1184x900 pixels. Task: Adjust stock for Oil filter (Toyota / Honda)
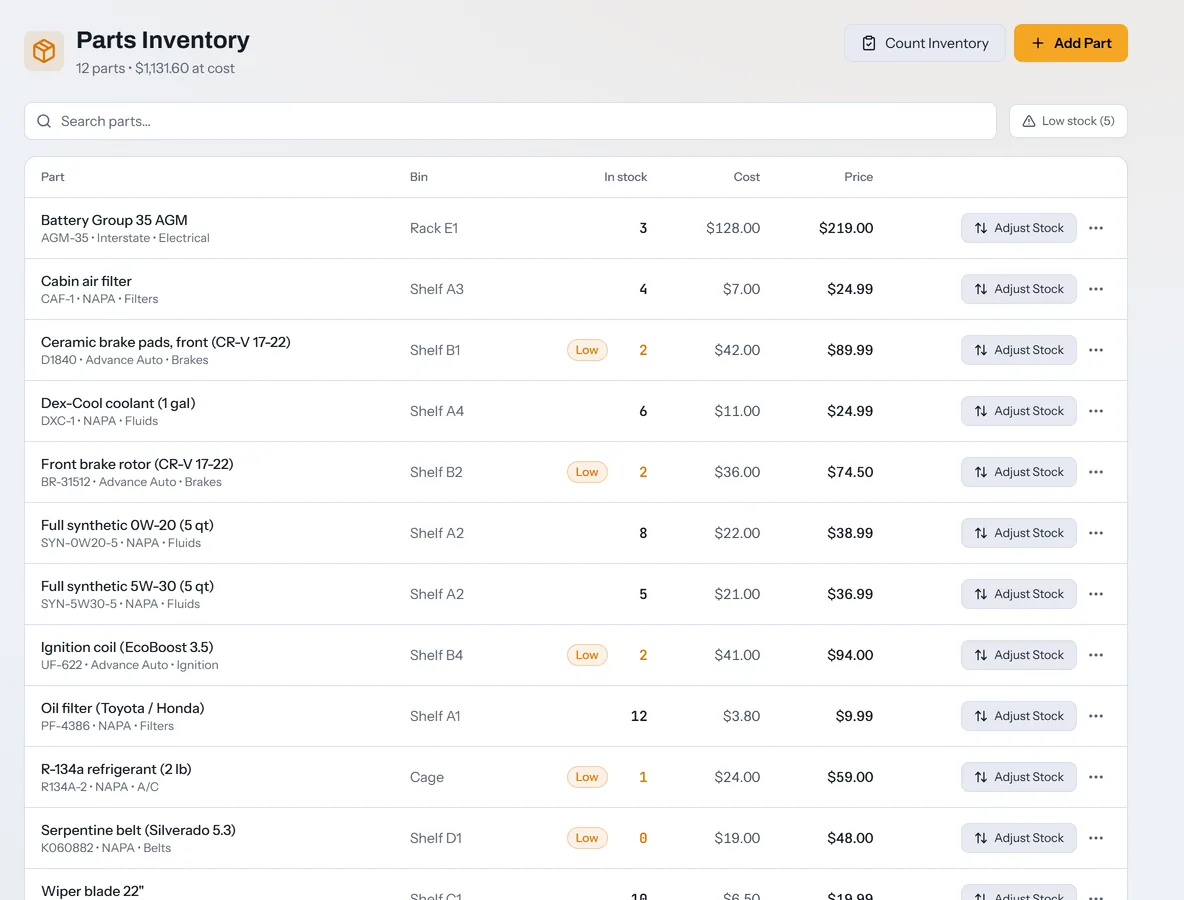(x=1019, y=717)
